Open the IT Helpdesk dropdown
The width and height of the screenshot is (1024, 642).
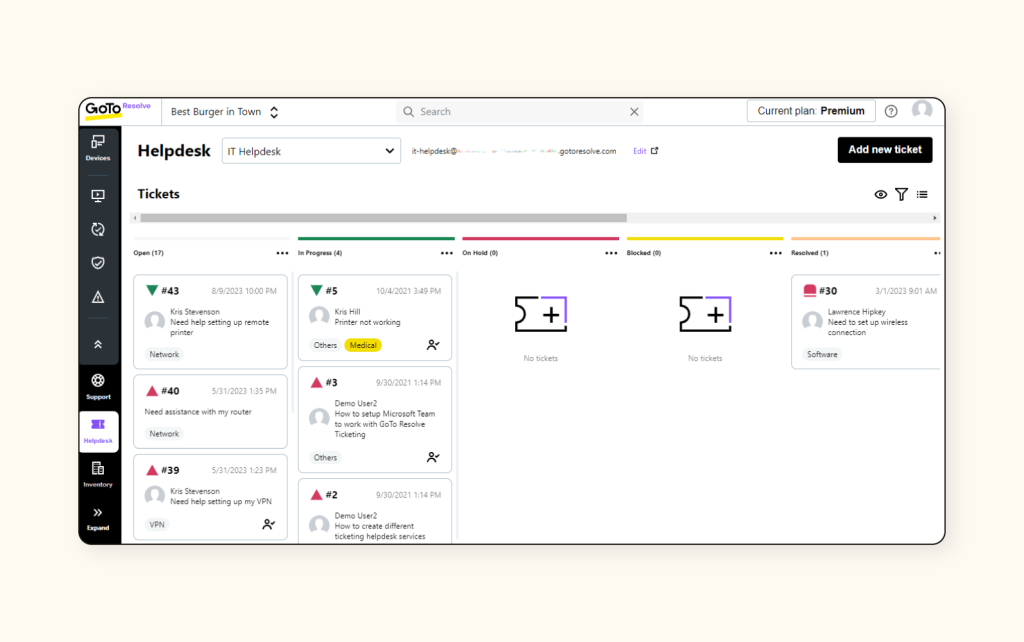(311, 151)
